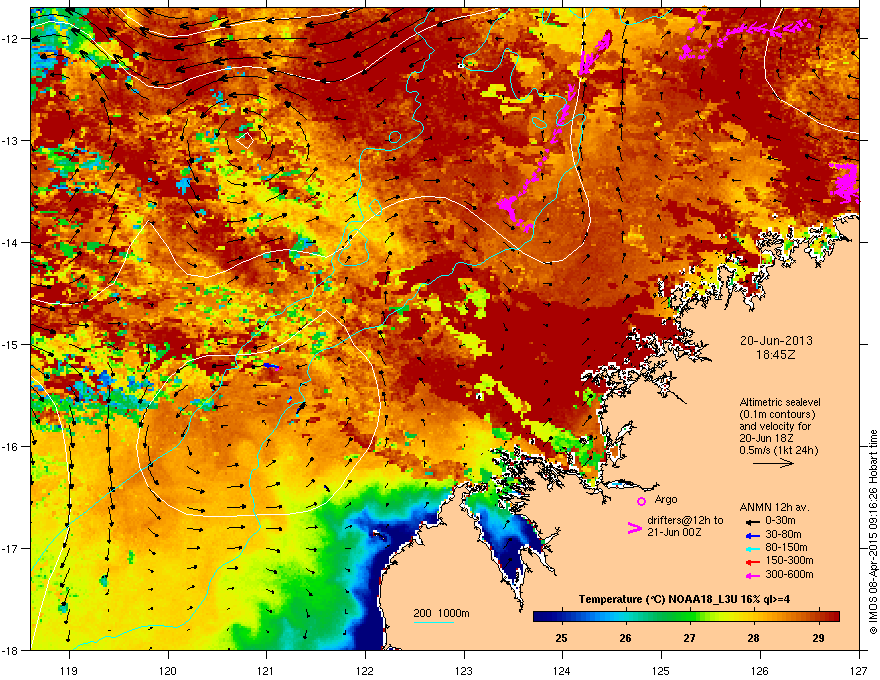Select the cyan 80-150m arrow legend symbol

(x=752, y=549)
